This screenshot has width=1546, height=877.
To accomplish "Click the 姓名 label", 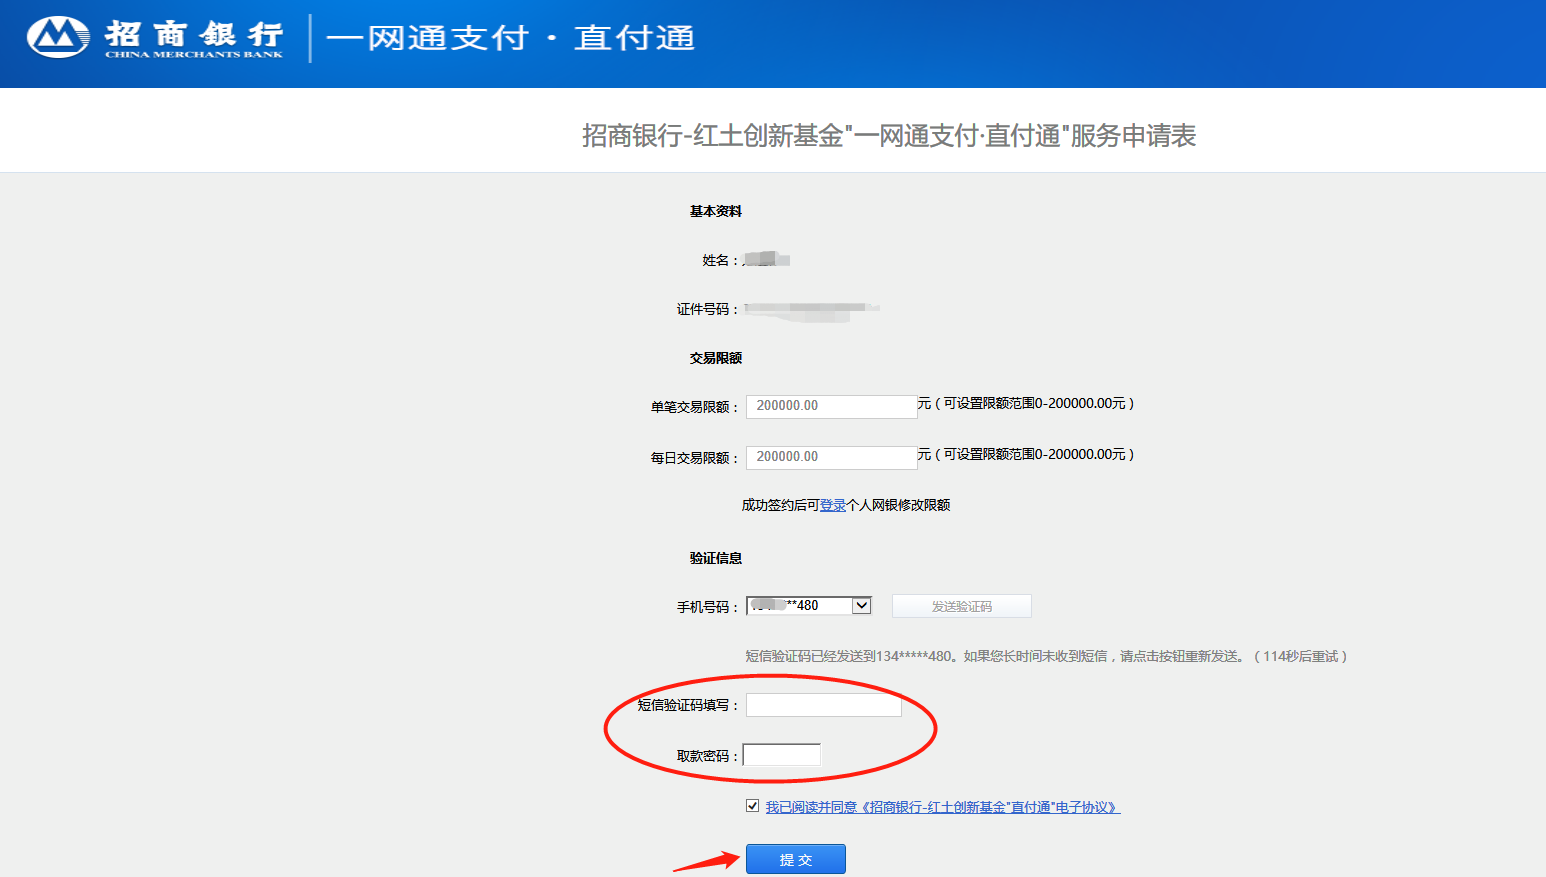I will click(720, 260).
